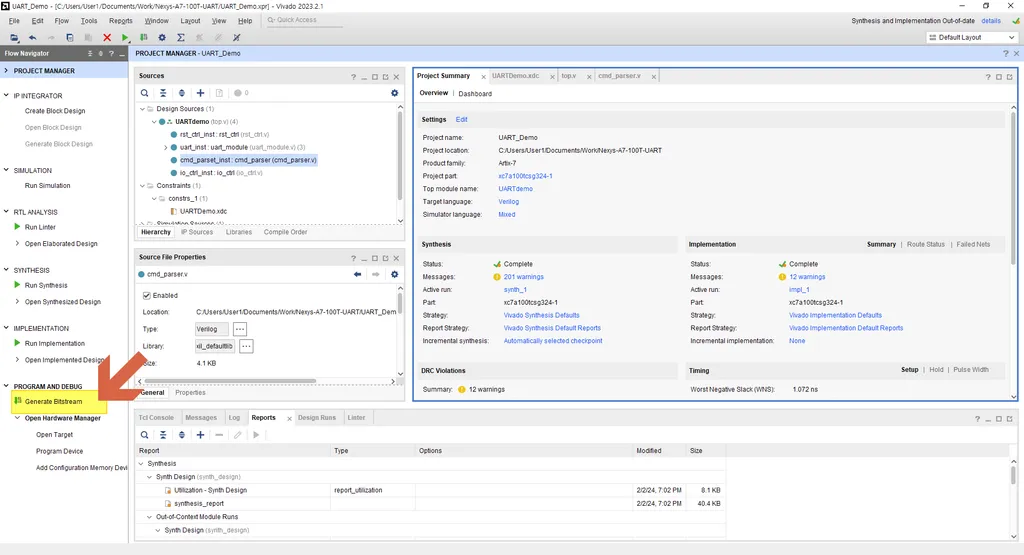The width and height of the screenshot is (1024, 555).
Task: Click the green Run Synthesis toolbar arrow
Action: (125, 38)
